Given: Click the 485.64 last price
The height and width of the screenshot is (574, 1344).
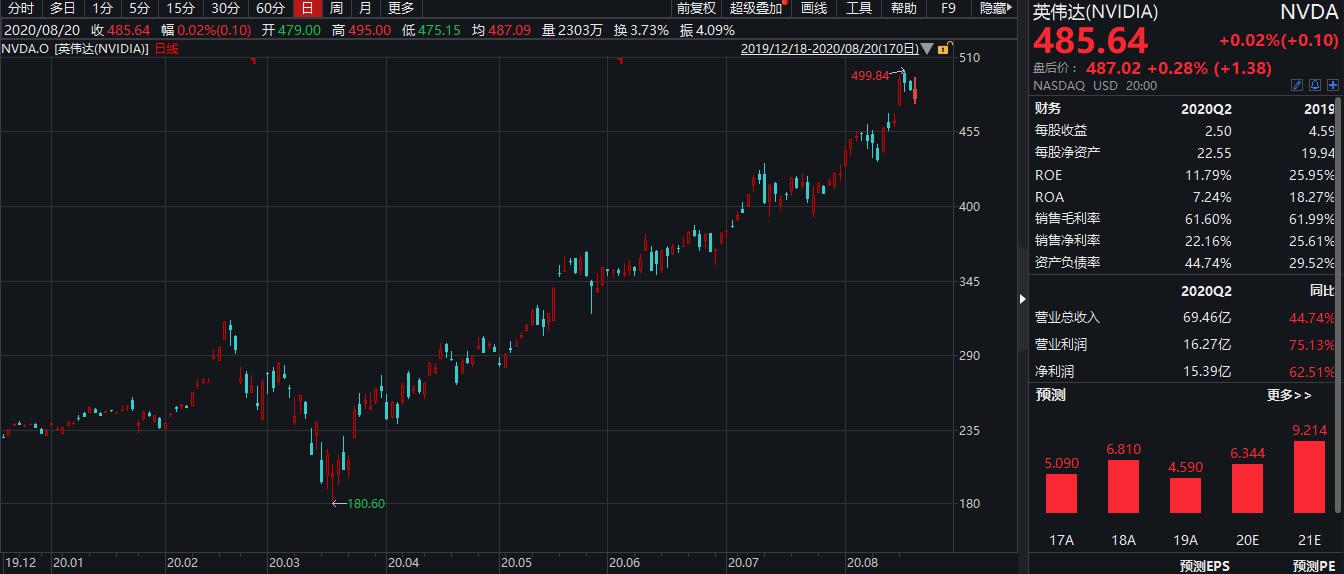Looking at the screenshot, I should (1091, 42).
